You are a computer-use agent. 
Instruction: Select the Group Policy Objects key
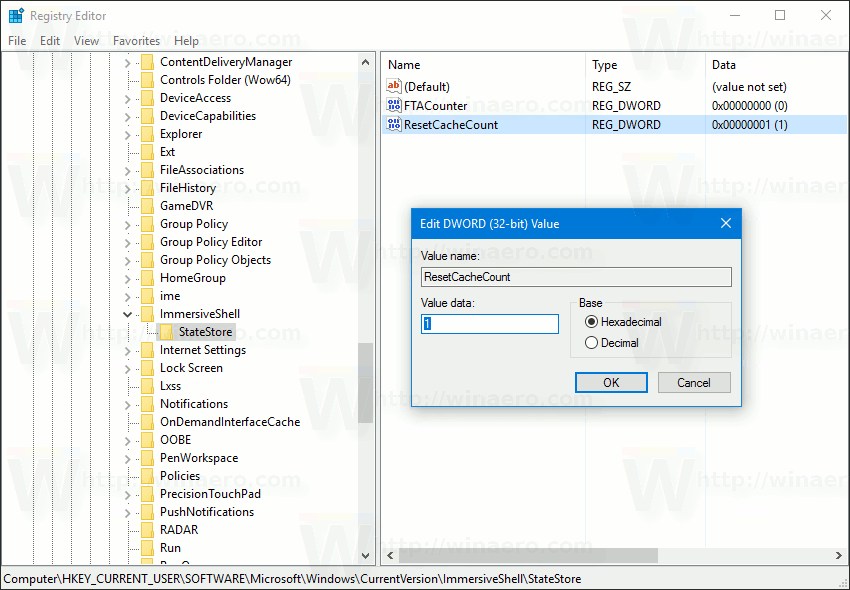tap(215, 260)
